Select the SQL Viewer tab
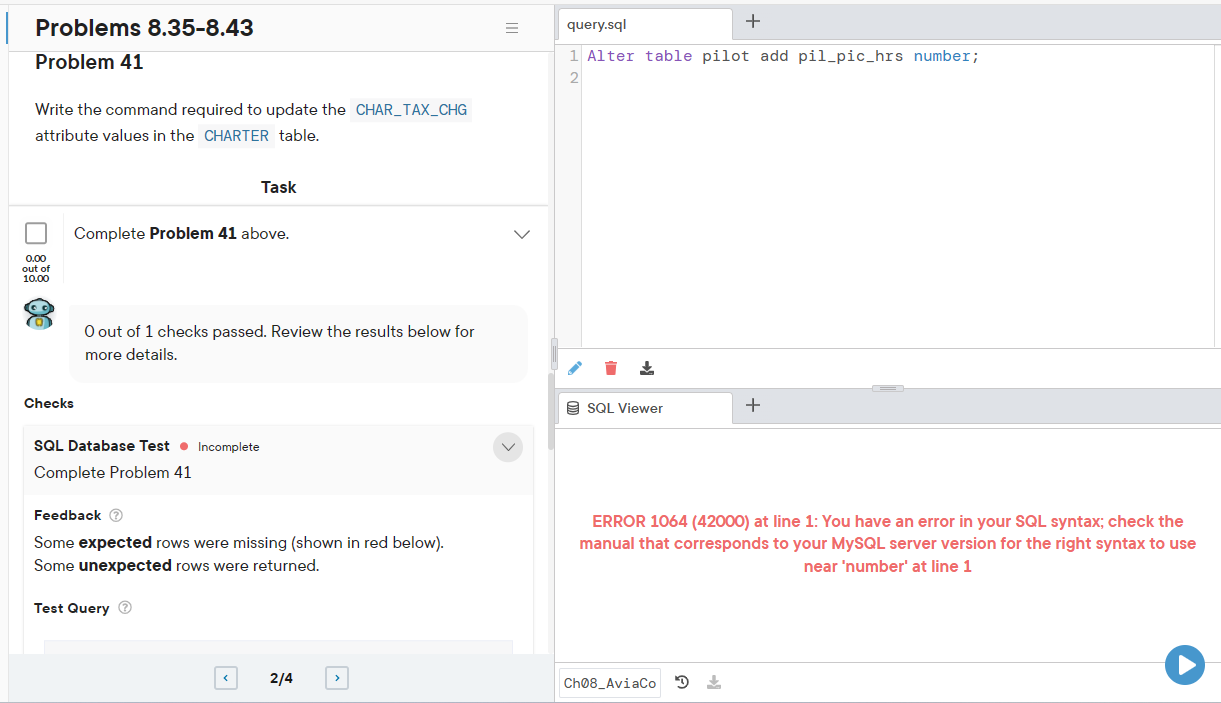 644,408
